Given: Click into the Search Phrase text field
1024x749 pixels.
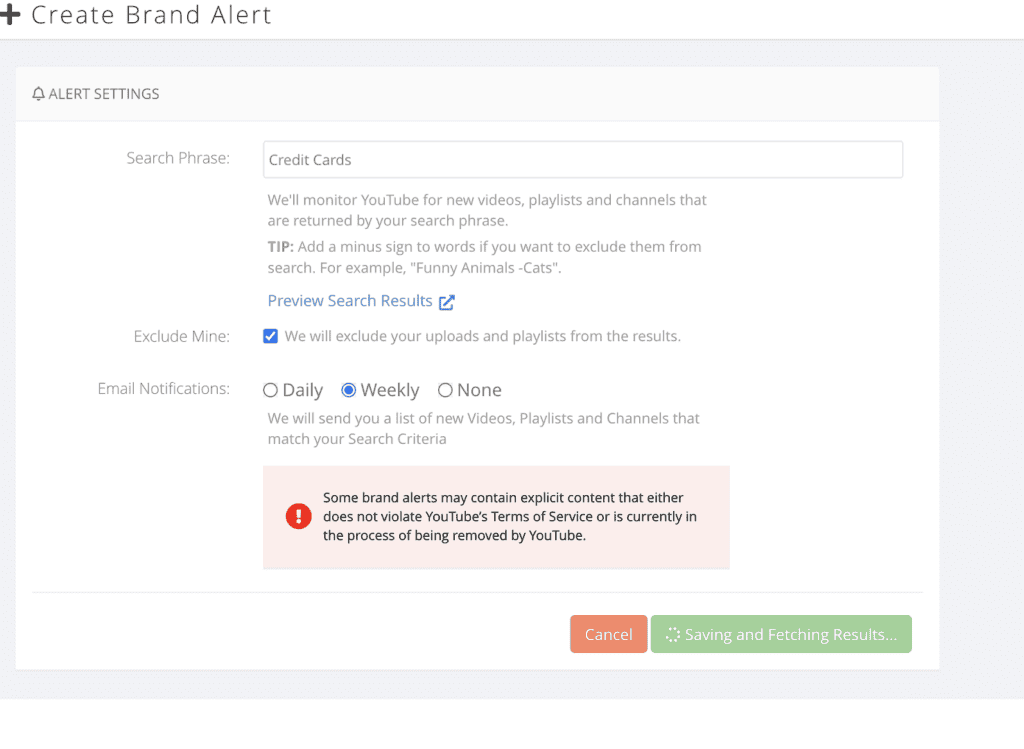Looking at the screenshot, I should (582, 160).
